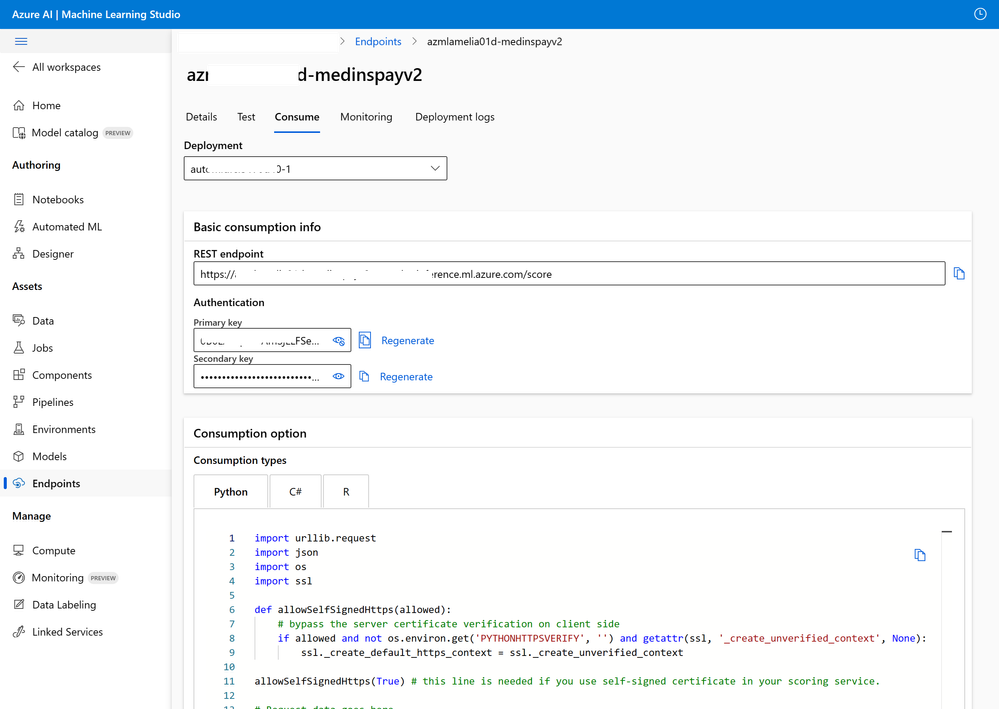The image size is (999, 709).
Task: Open the Environments section
Action: [x=64, y=429]
